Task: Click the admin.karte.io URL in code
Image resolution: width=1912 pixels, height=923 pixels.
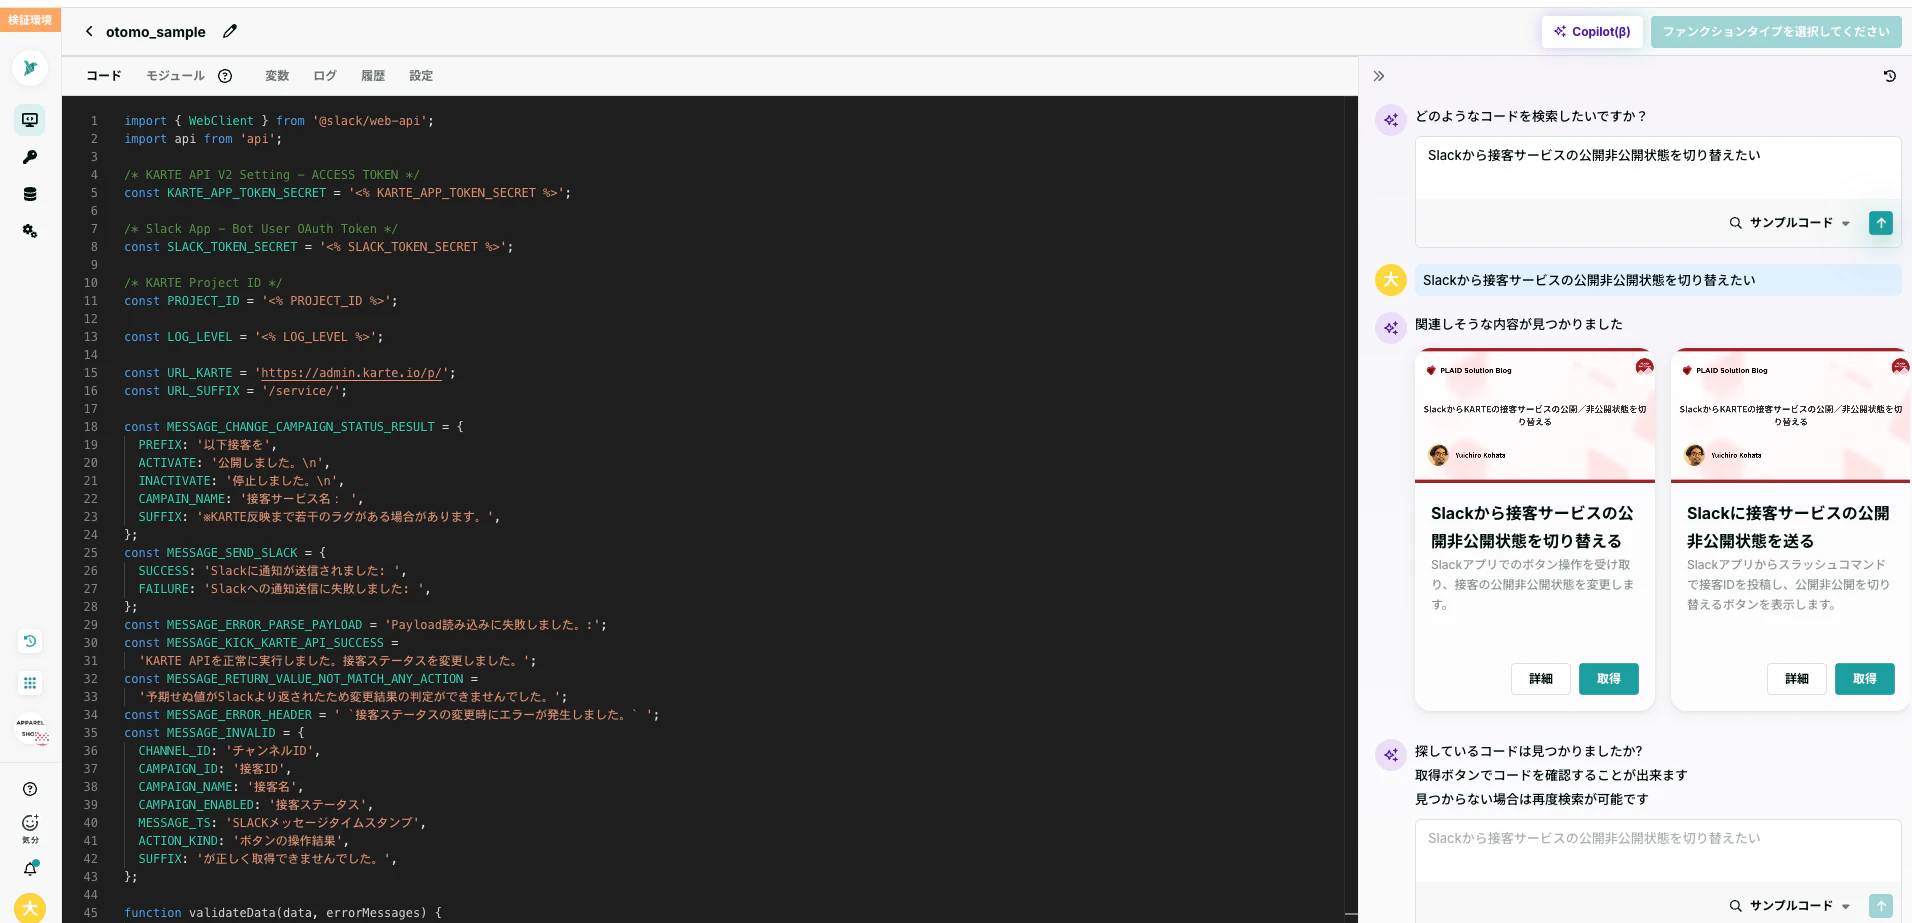Action: click(x=351, y=373)
